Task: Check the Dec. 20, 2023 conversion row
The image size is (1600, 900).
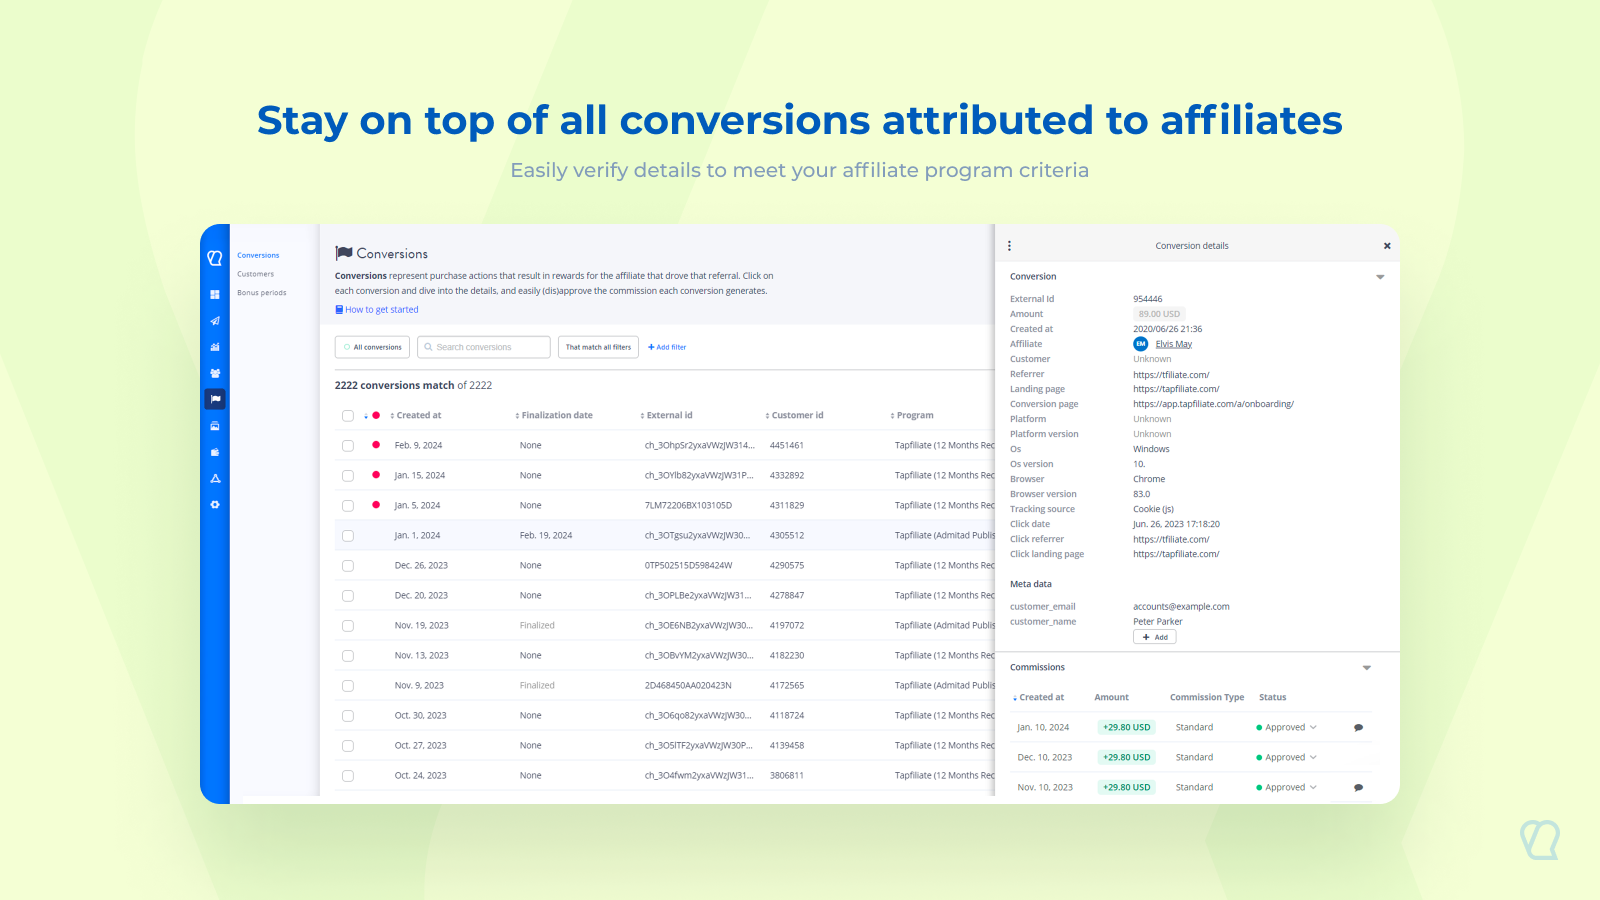Action: (x=348, y=596)
